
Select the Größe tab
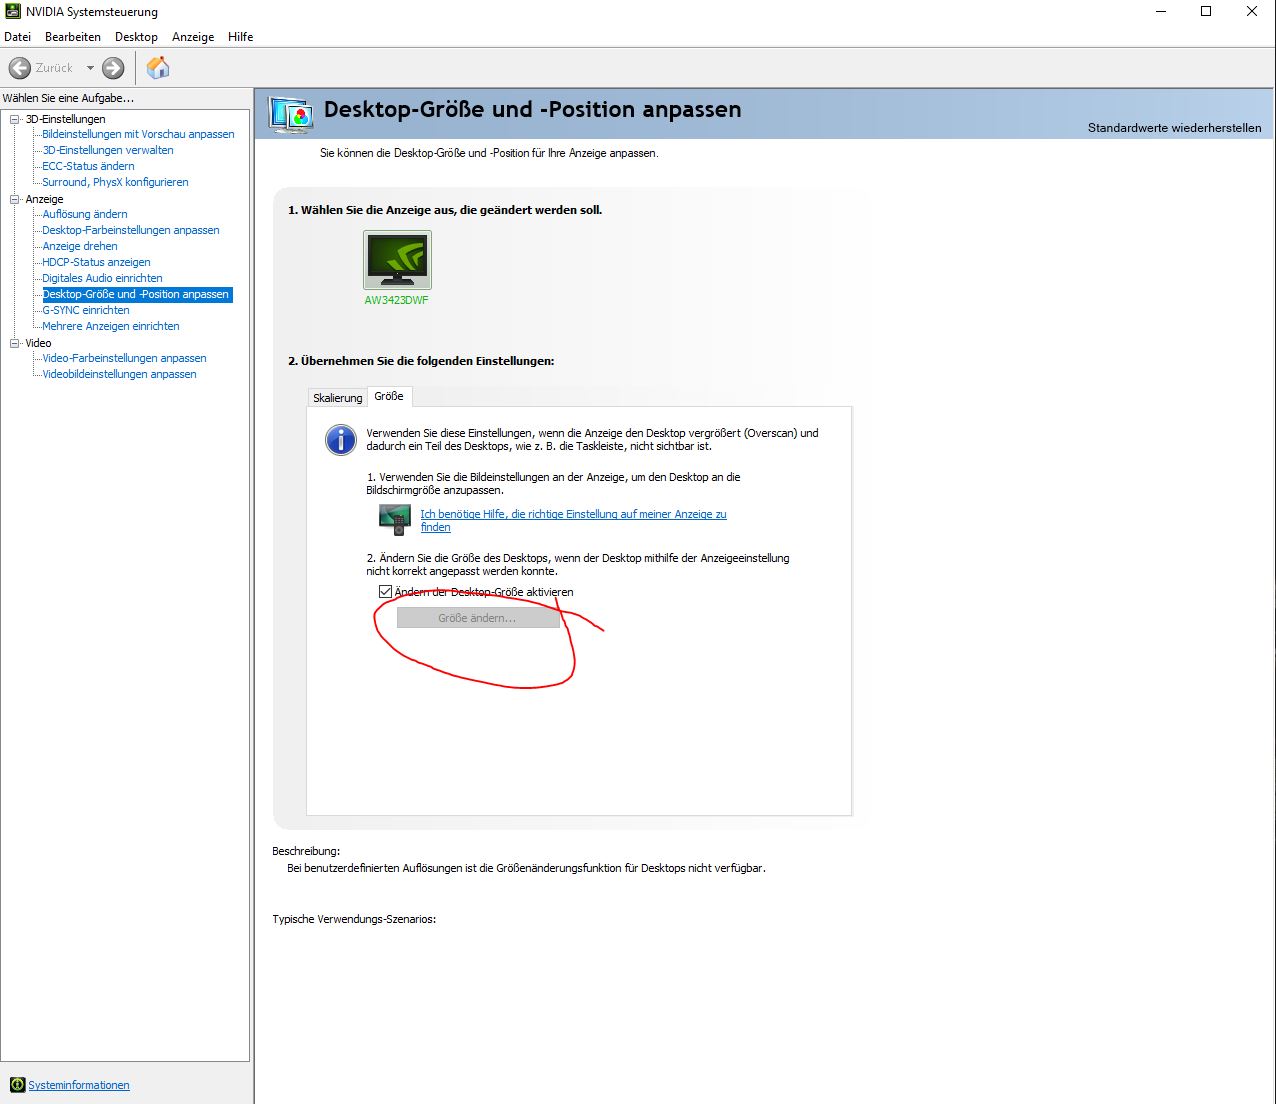[389, 396]
